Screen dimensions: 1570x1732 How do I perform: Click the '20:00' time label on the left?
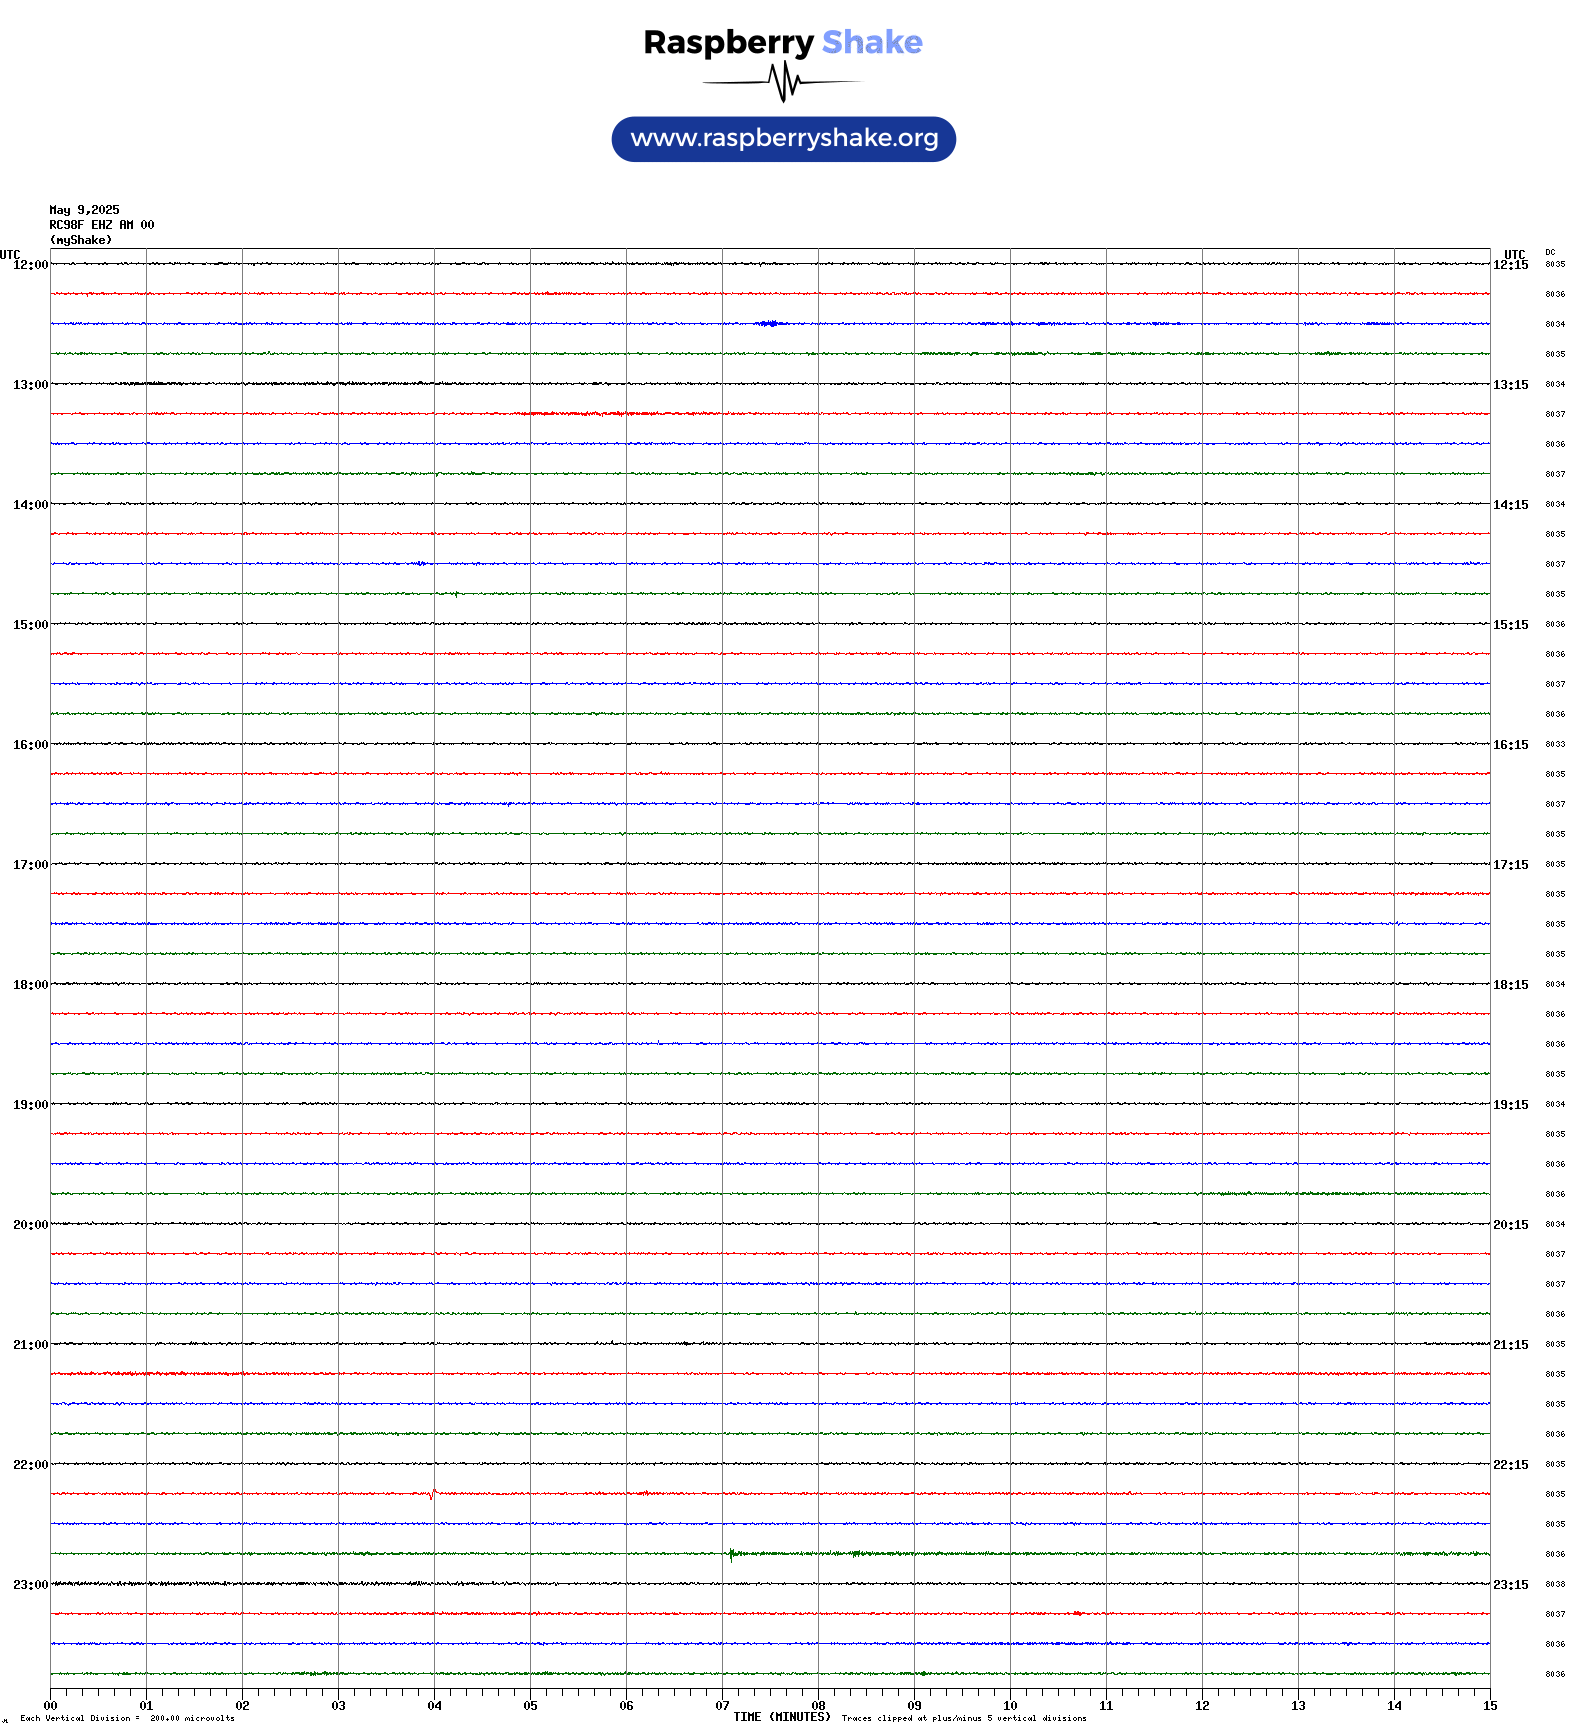(30, 1225)
